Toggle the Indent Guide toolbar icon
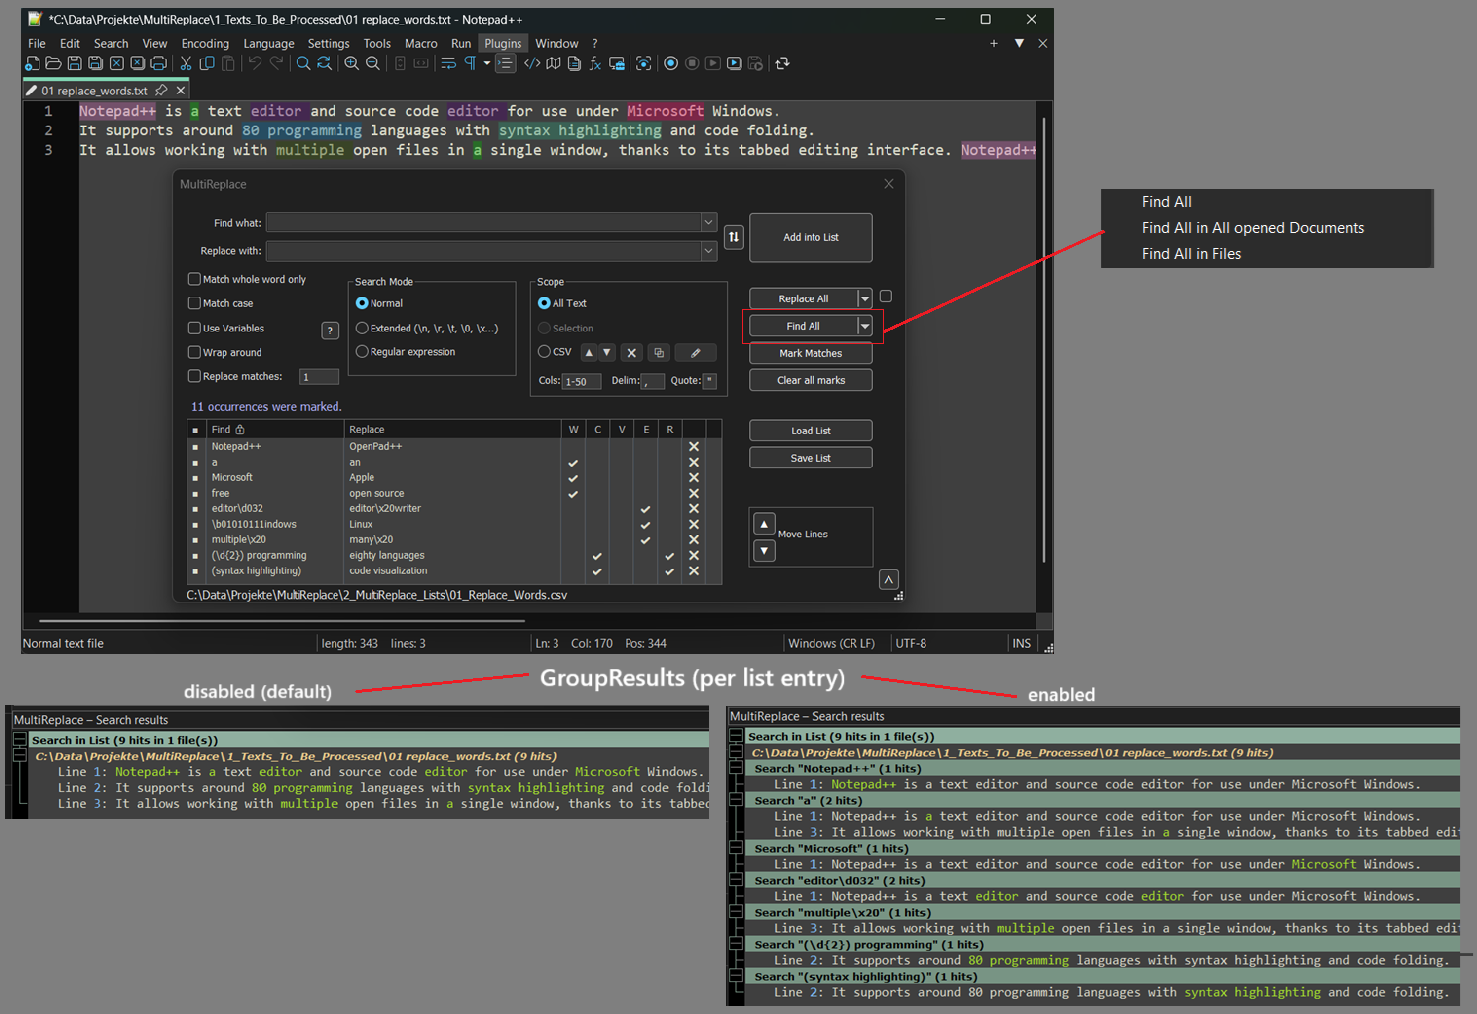 505,63
